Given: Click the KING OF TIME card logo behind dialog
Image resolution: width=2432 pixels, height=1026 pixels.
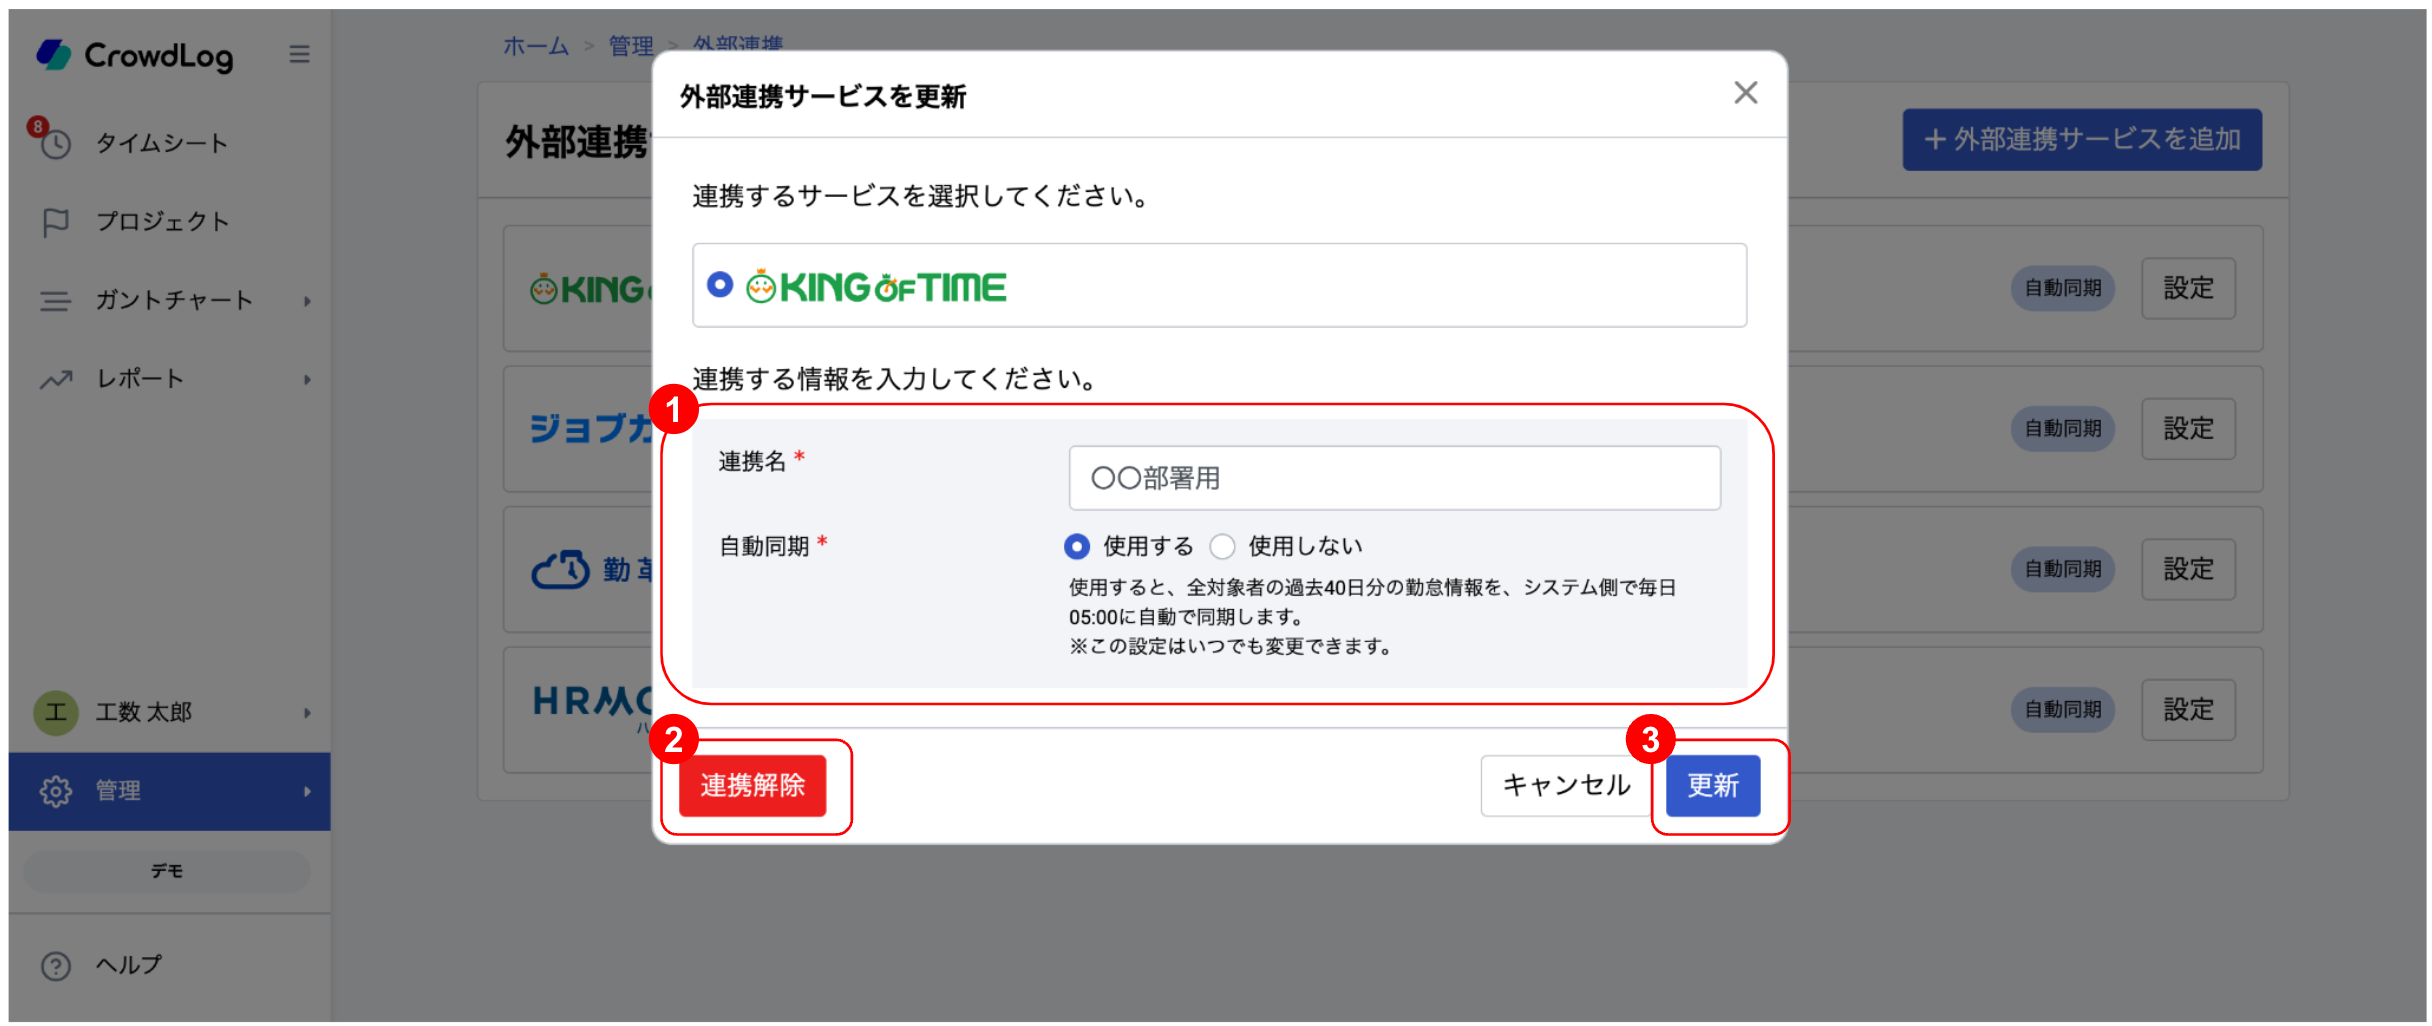Looking at the screenshot, I should pos(591,289).
